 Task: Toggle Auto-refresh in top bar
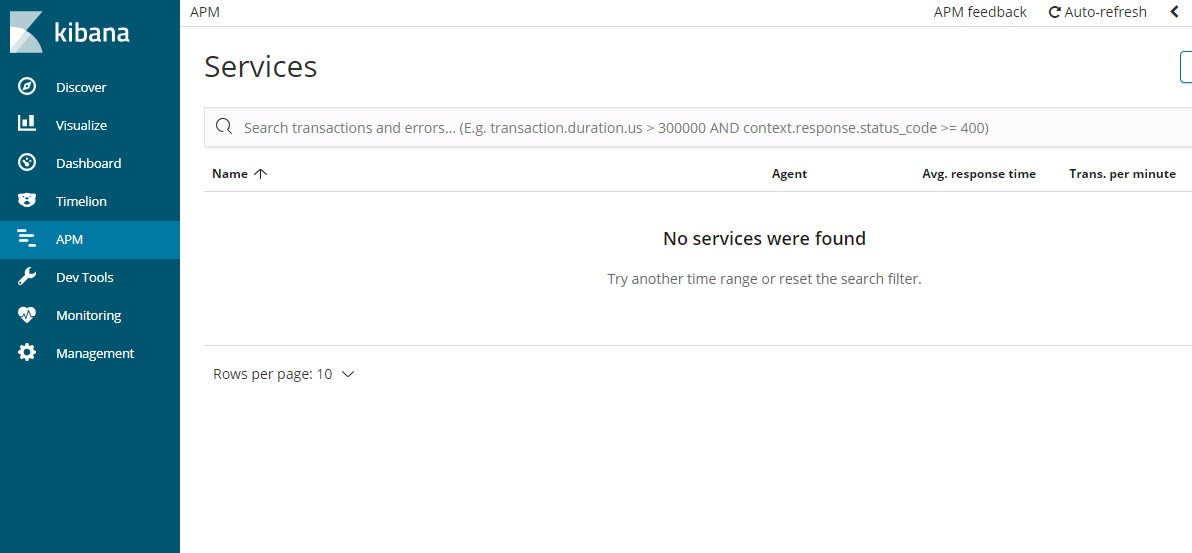(1097, 12)
